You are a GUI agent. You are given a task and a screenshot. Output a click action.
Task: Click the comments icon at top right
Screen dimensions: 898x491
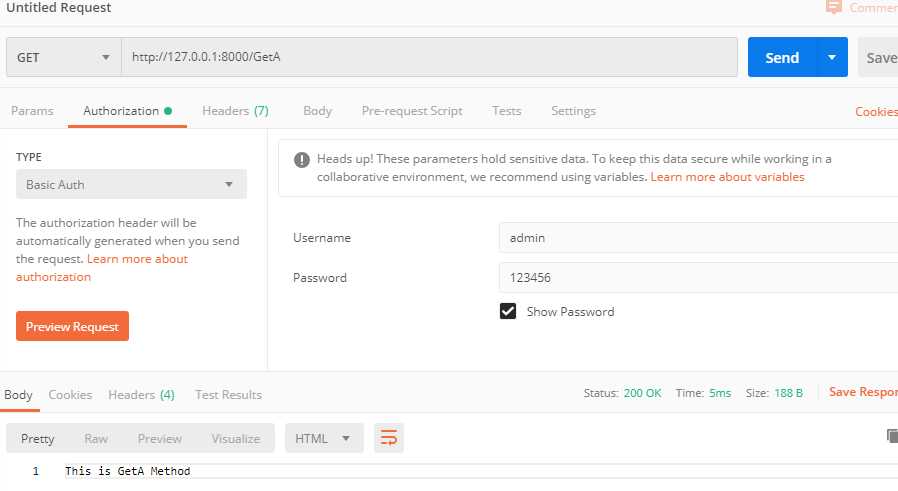(834, 7)
